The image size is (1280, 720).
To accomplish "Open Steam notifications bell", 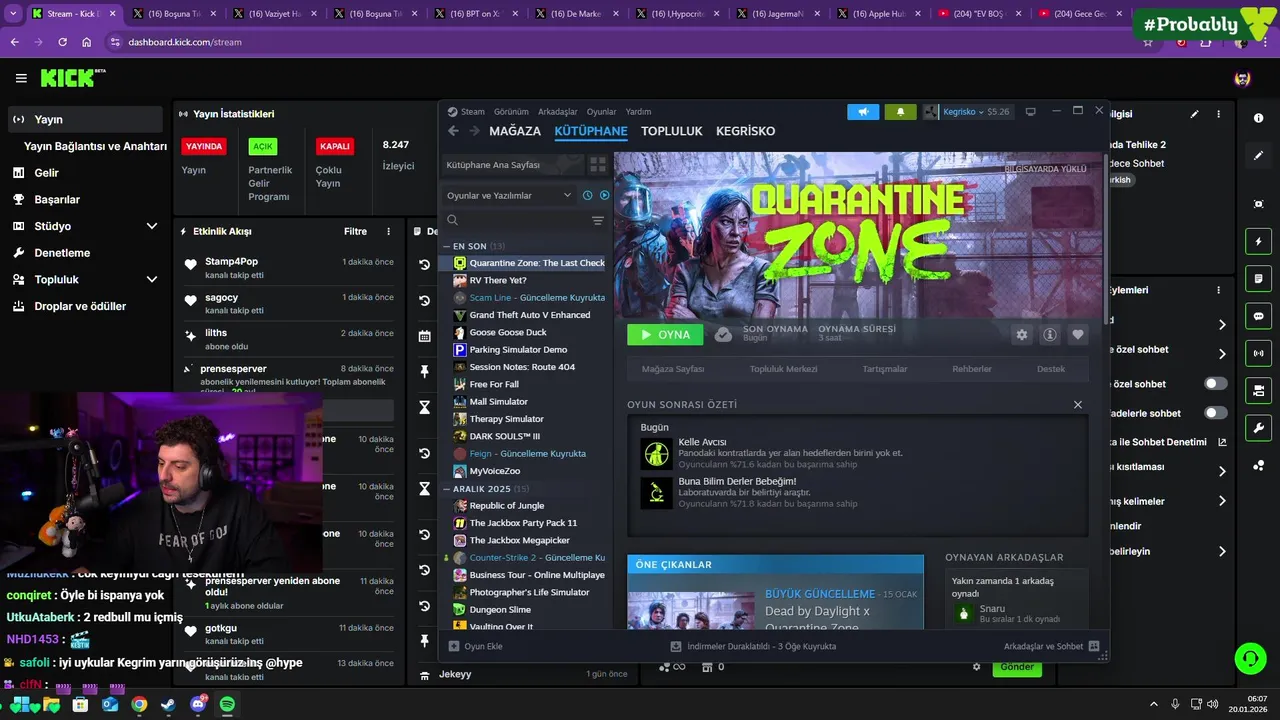I will tap(900, 112).
